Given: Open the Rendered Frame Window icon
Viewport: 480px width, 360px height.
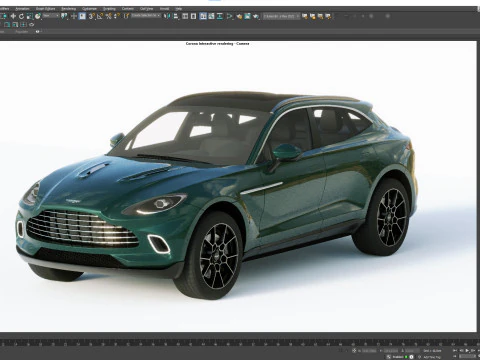Looking at the screenshot, I should pos(247,16).
